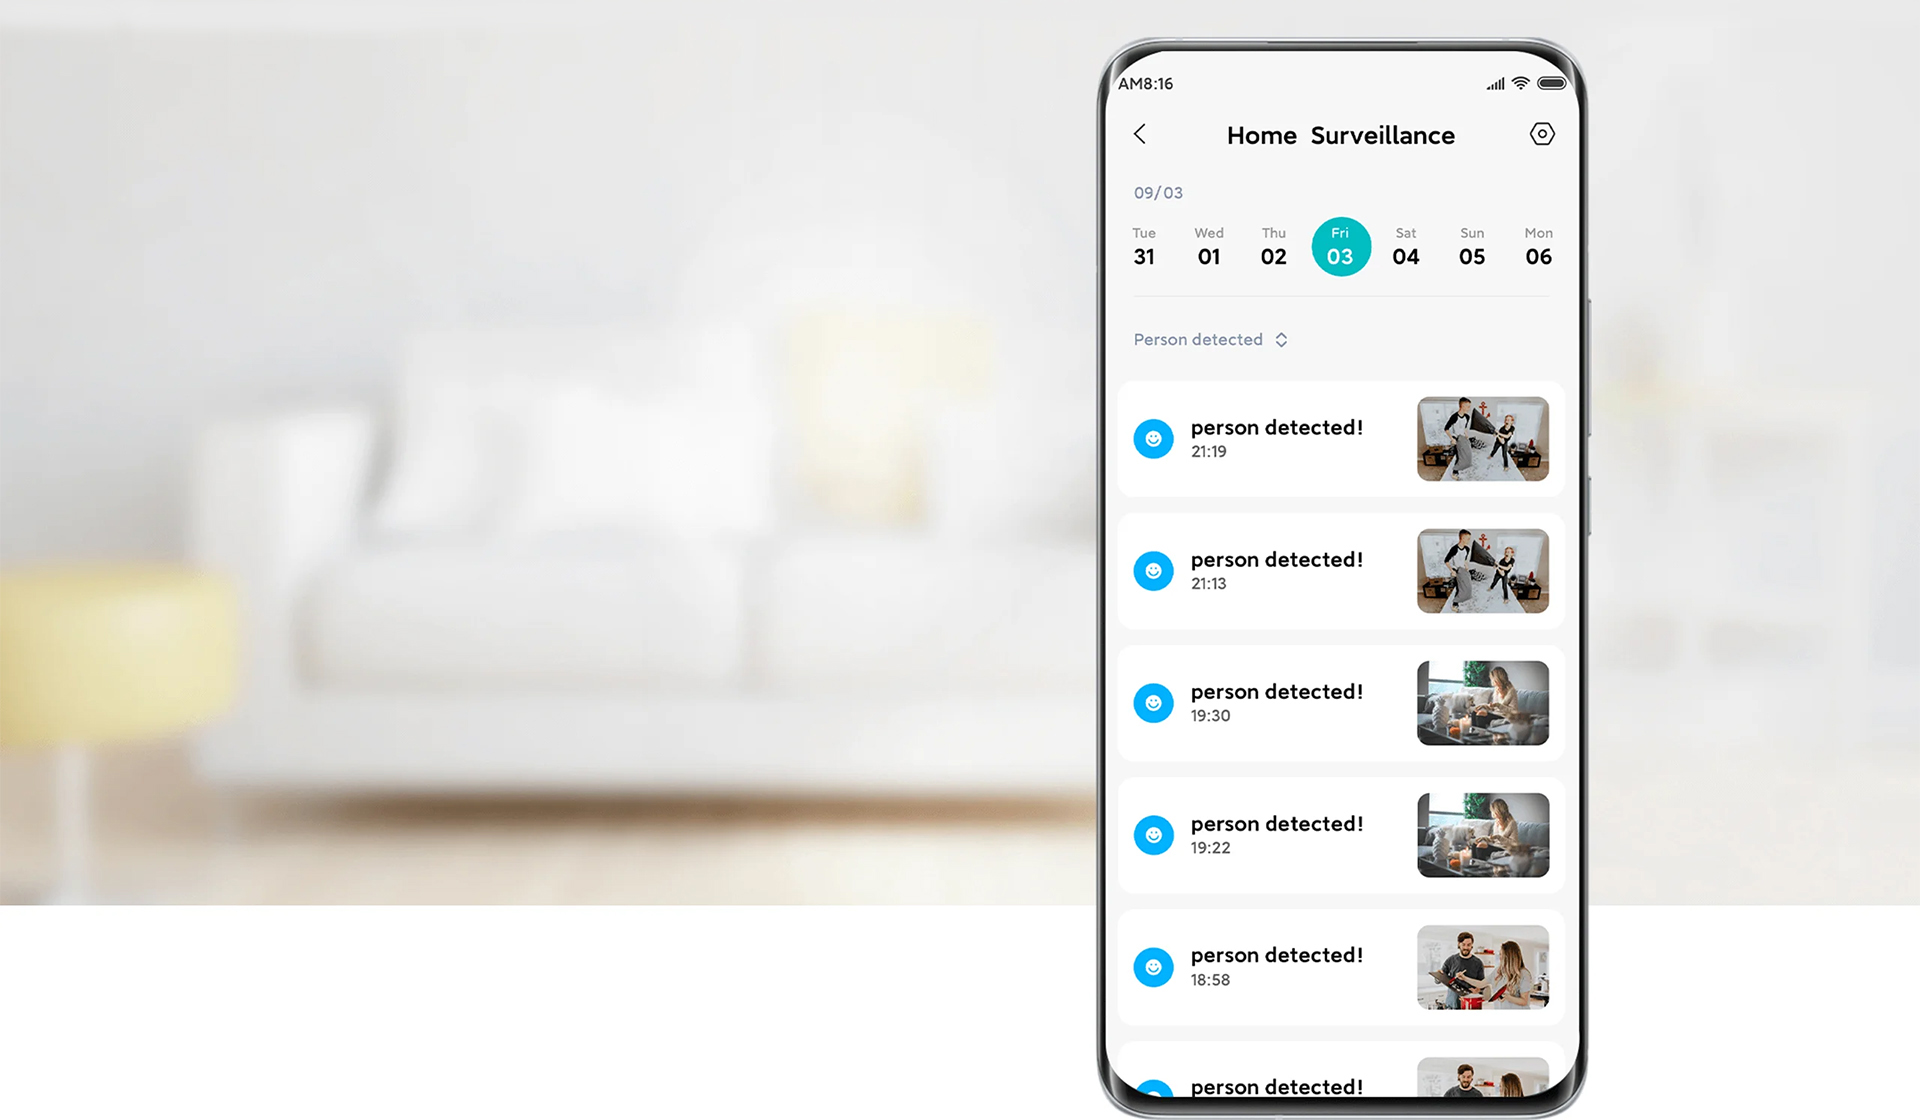Open thumbnail preview for 21:19 event
This screenshot has height=1120, width=1920.
[1483, 437]
